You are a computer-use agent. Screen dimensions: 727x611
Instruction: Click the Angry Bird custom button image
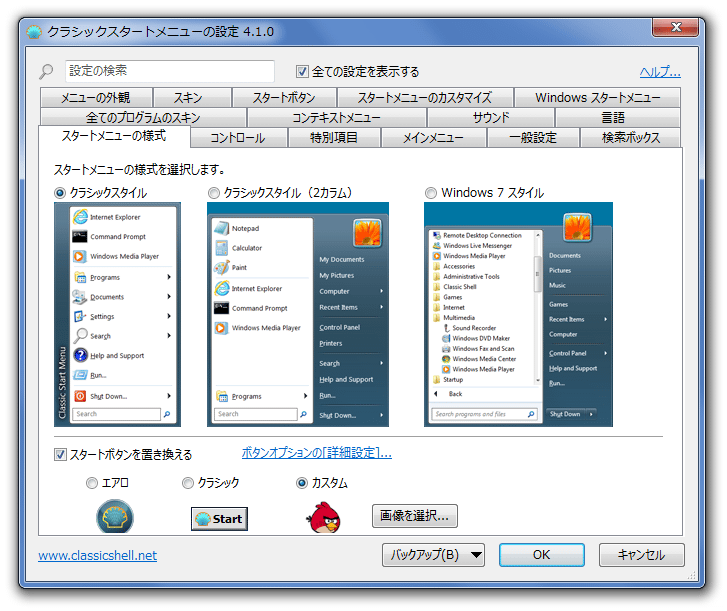(x=324, y=517)
